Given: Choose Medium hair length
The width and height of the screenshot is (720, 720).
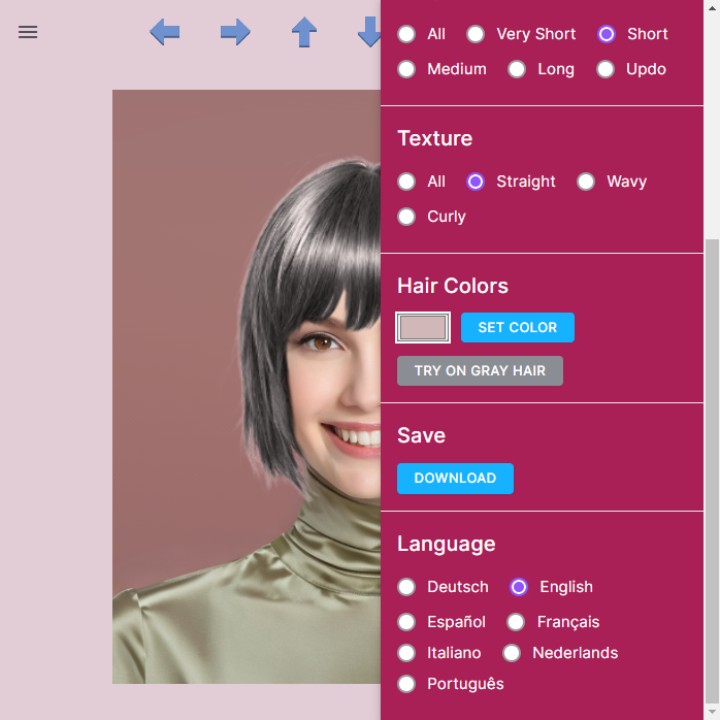Looking at the screenshot, I should (x=407, y=69).
